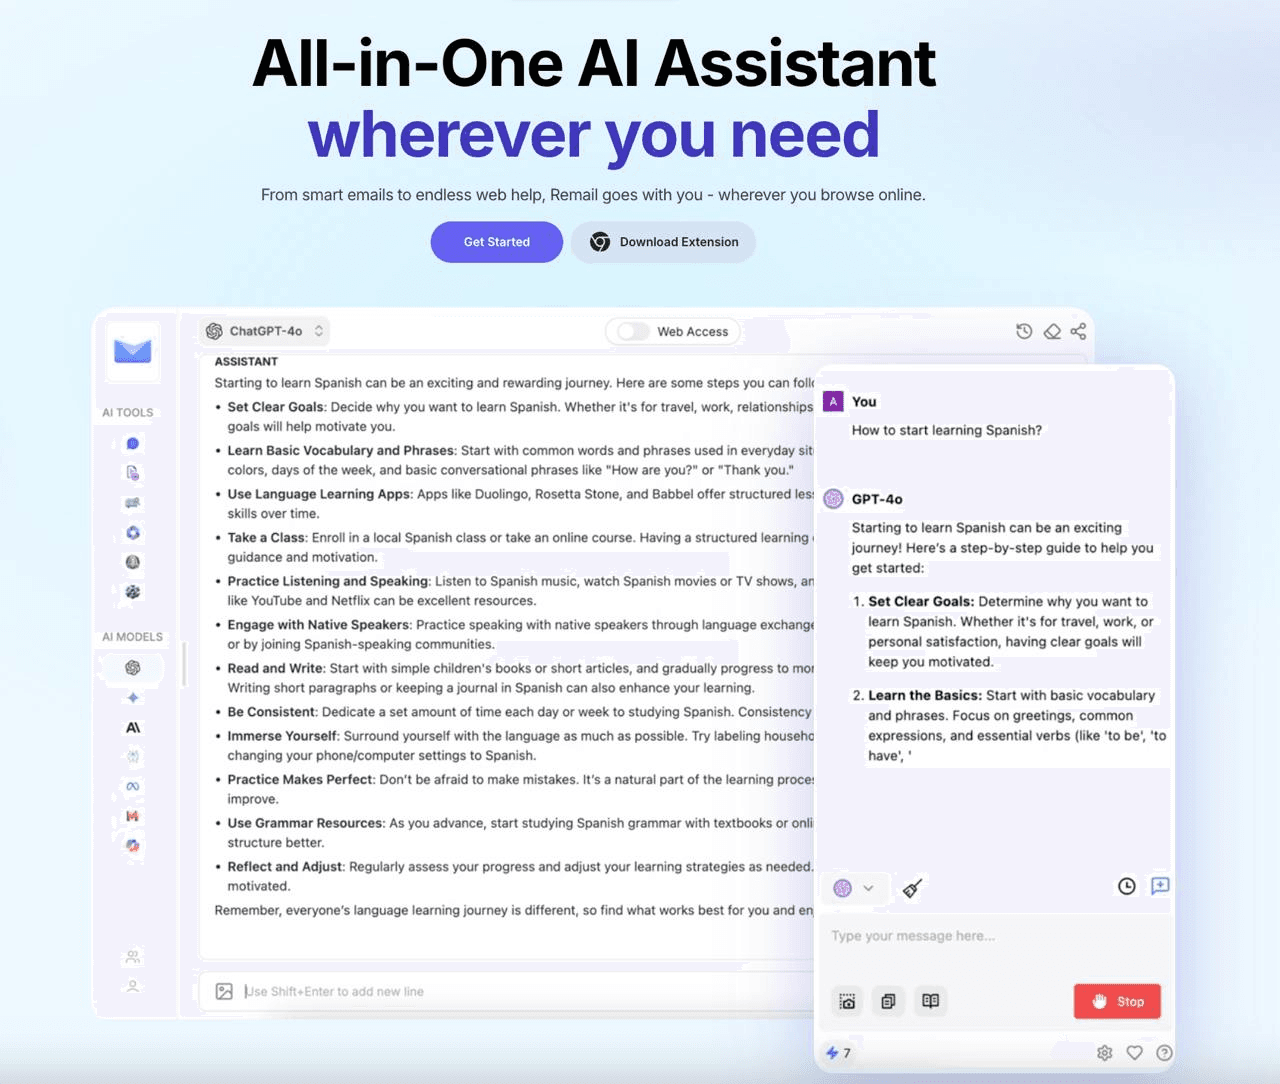The width and height of the screenshot is (1280, 1084).
Task: Click the eraser icon to clear chat
Action: (x=1052, y=331)
